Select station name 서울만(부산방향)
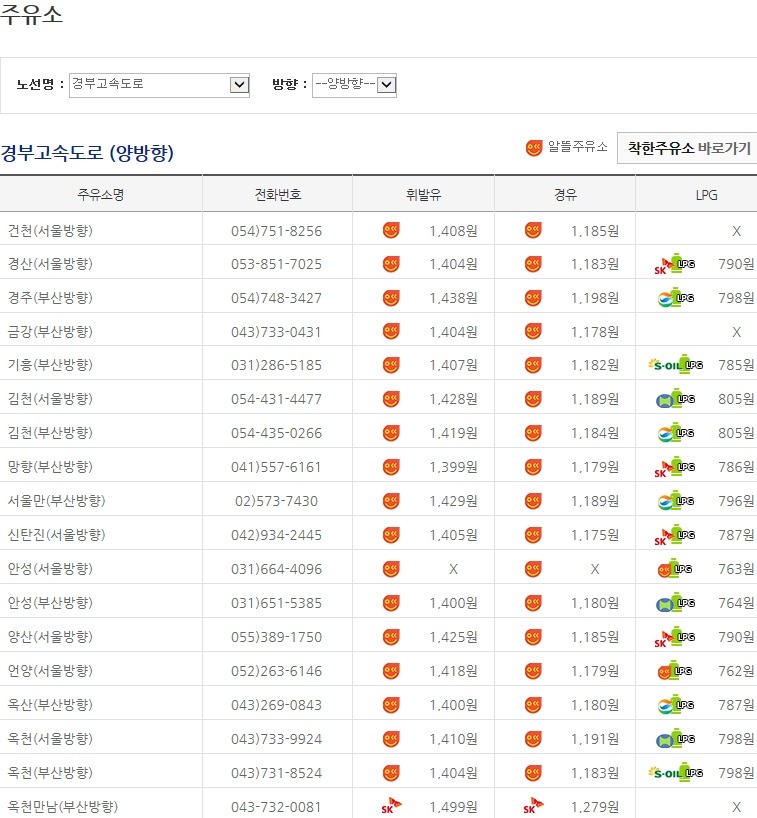757x818 pixels. [x=56, y=501]
